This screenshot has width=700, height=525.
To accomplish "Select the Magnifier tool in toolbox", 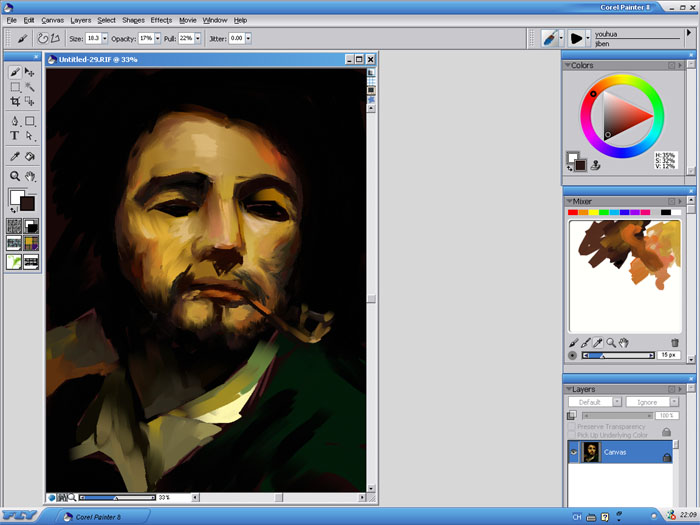I will [x=15, y=176].
